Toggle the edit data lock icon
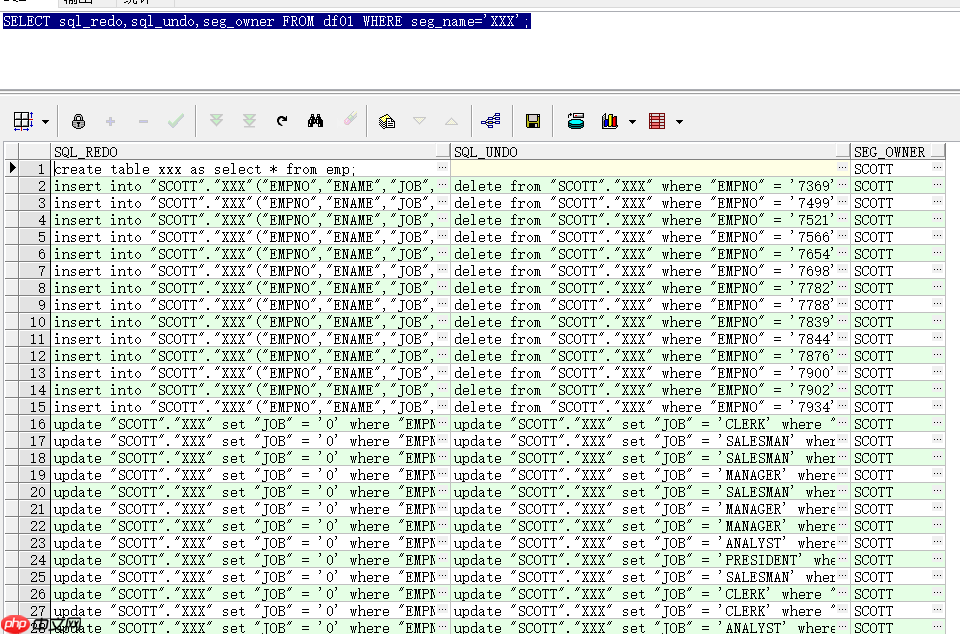The width and height of the screenshot is (960, 634). tap(78, 121)
